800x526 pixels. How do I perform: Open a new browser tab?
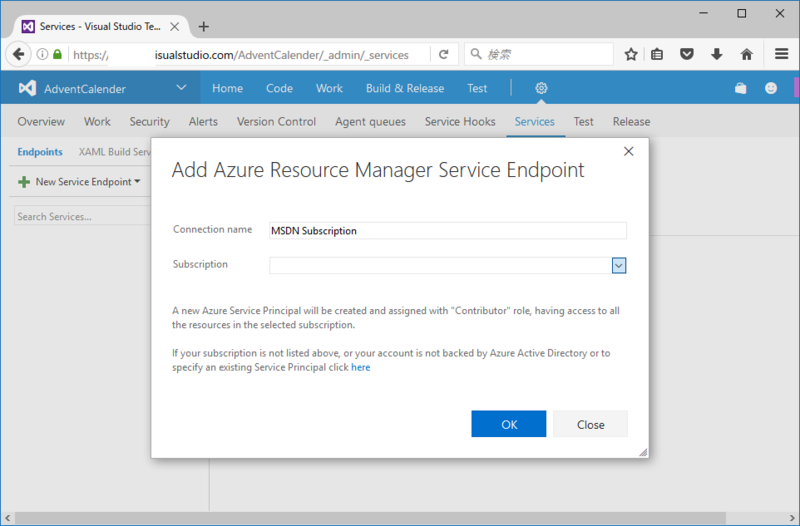(204, 27)
